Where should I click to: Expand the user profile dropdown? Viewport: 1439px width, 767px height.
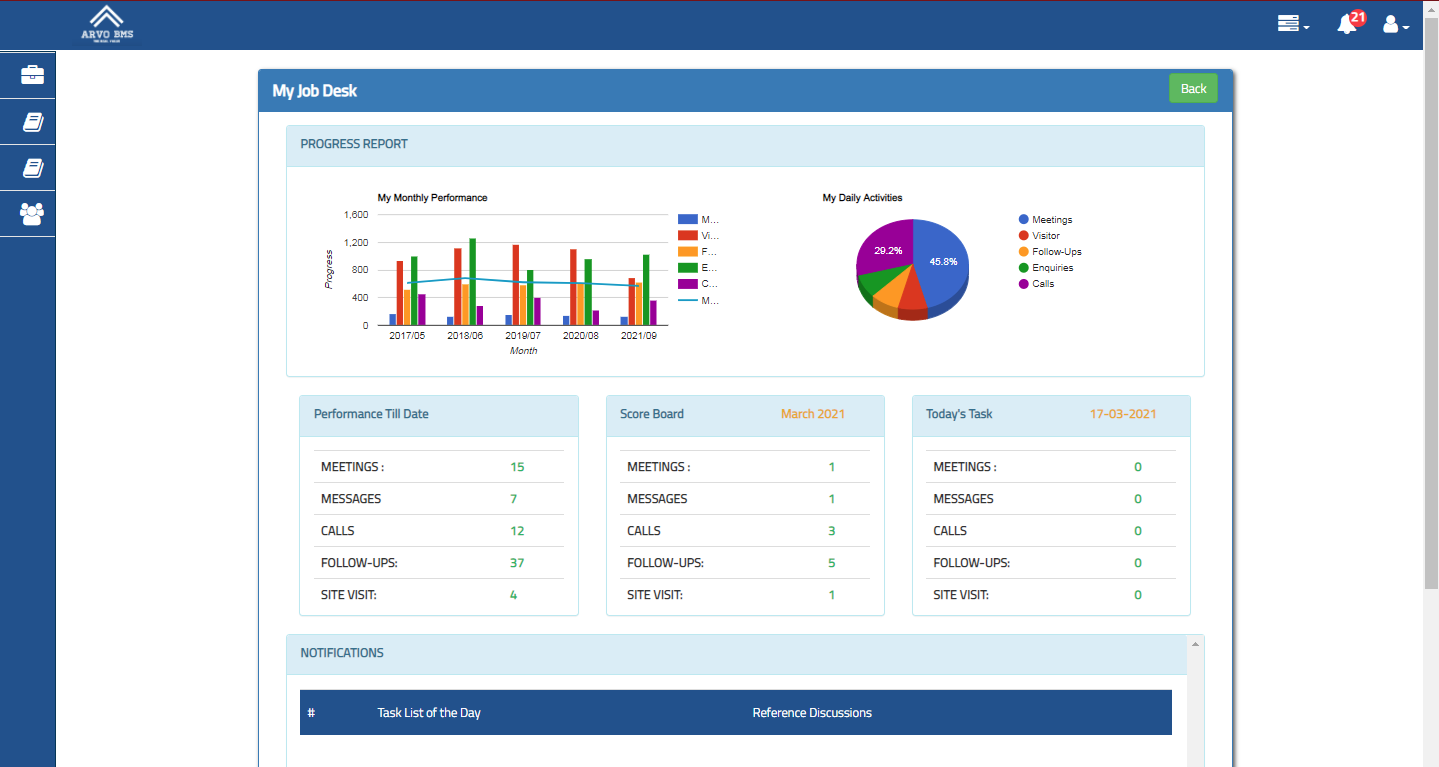1396,24
